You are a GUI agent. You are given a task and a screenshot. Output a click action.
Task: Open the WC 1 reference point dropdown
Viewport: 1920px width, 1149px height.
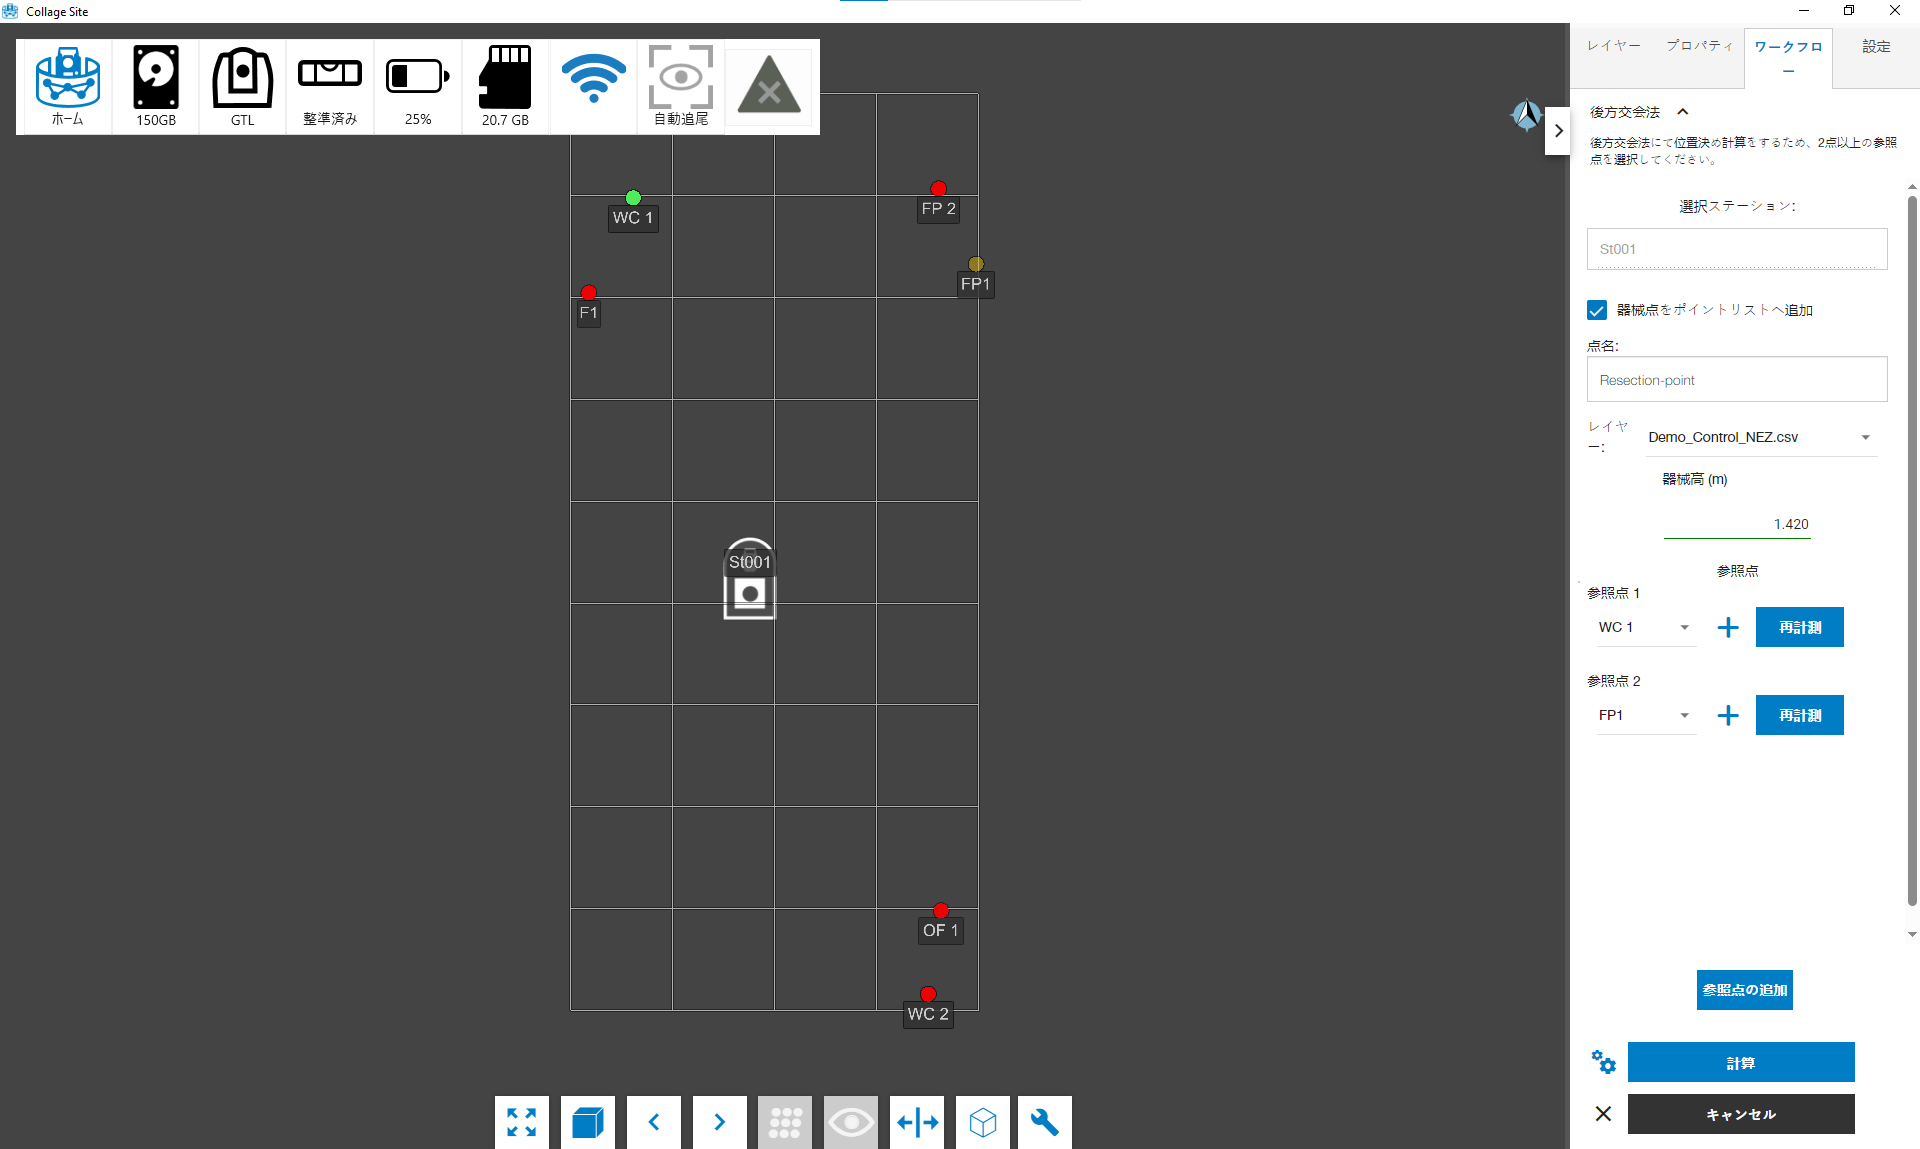pos(1644,627)
